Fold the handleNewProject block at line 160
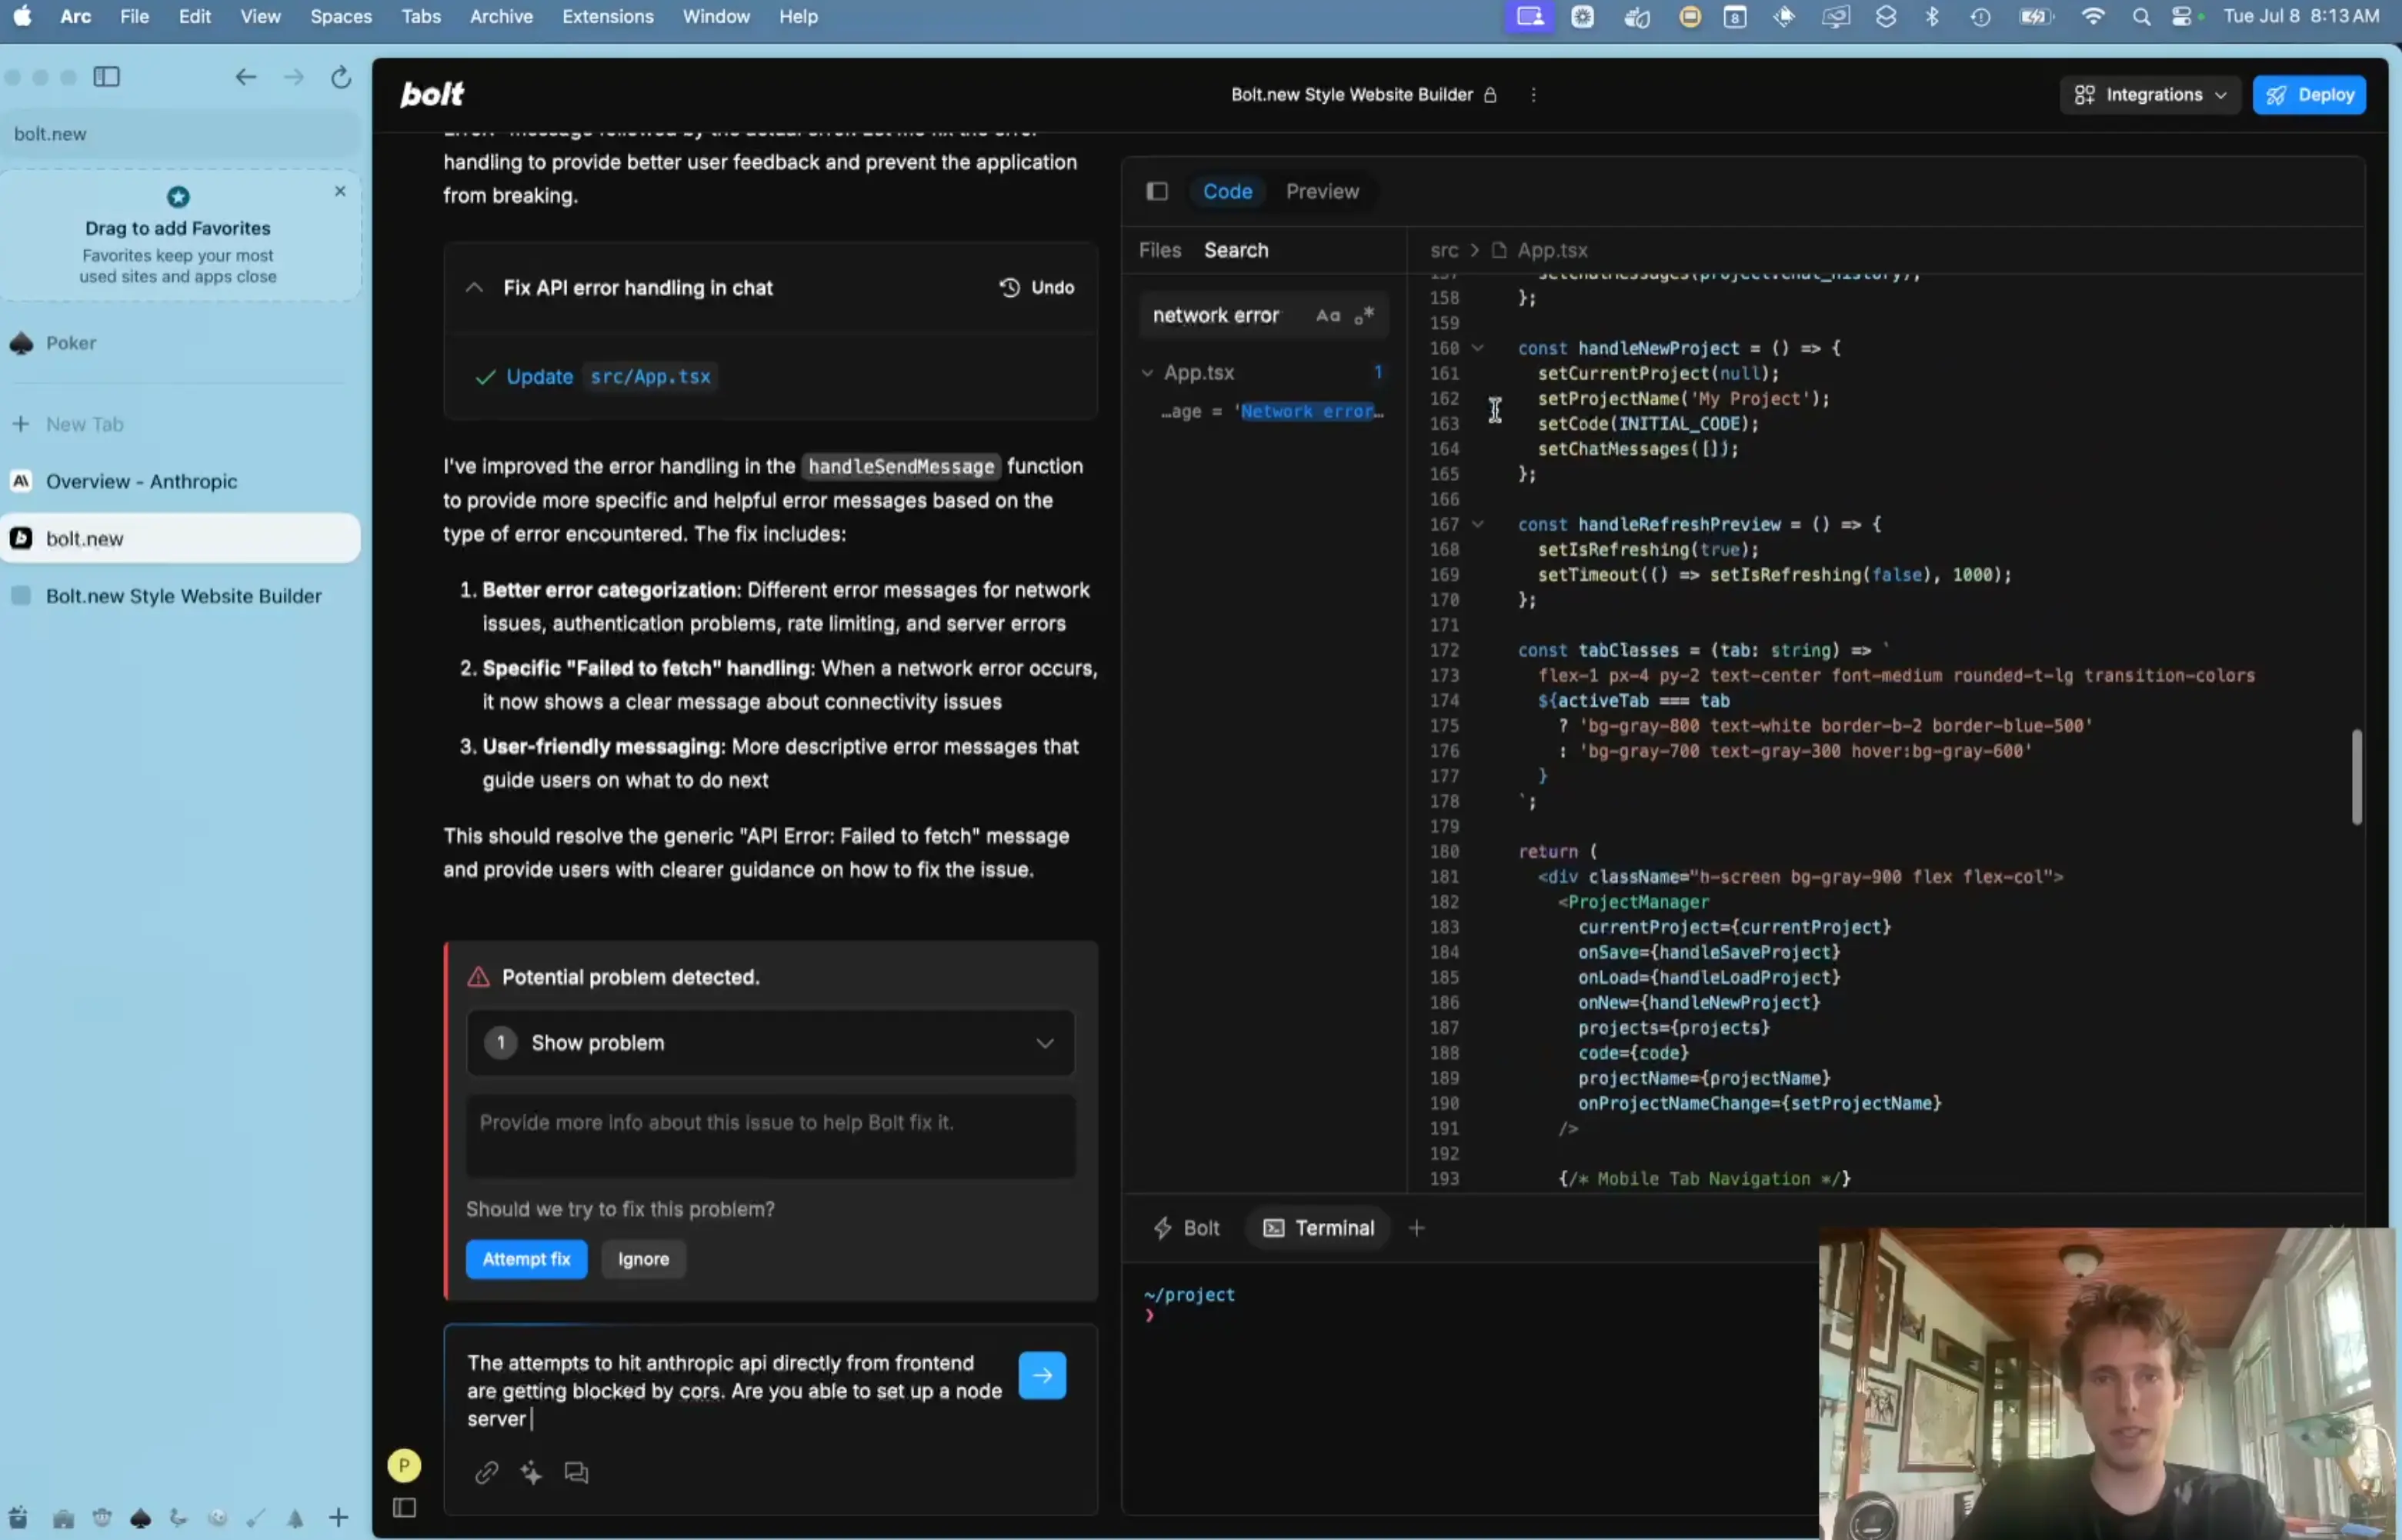2402x1540 pixels. pyautogui.click(x=1477, y=347)
